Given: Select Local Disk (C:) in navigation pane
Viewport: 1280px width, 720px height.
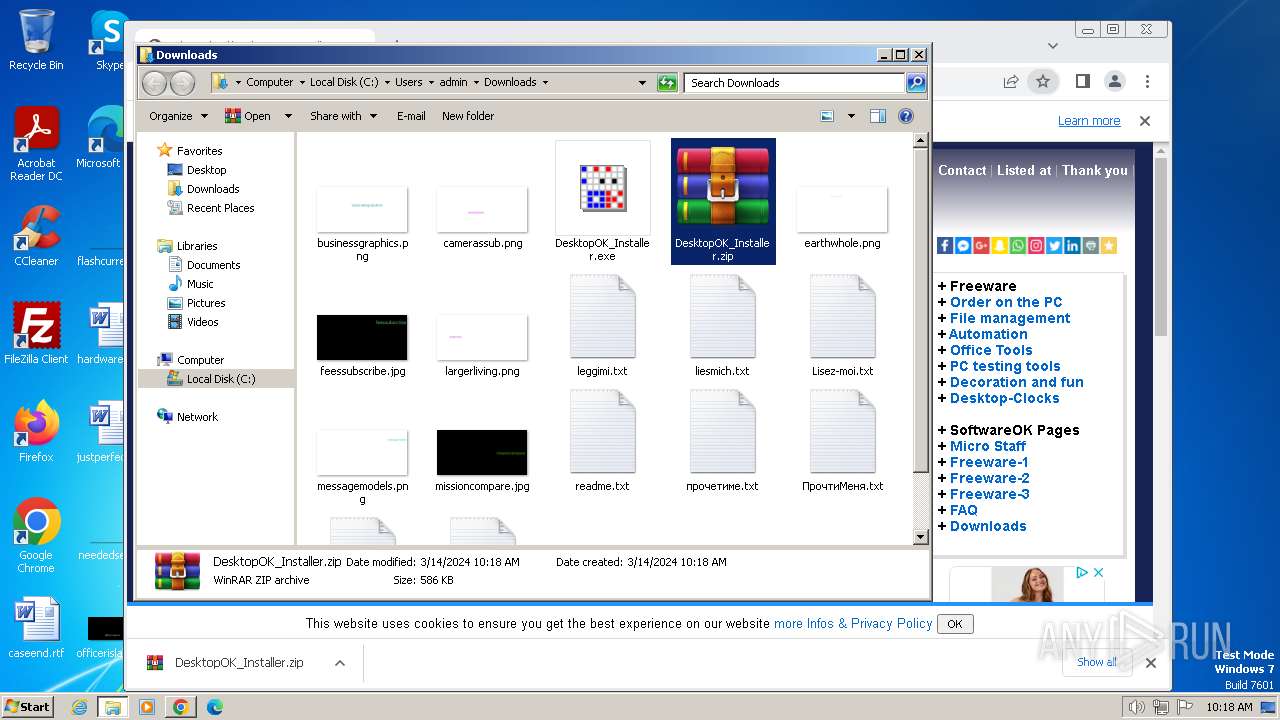Looking at the screenshot, I should pos(220,379).
